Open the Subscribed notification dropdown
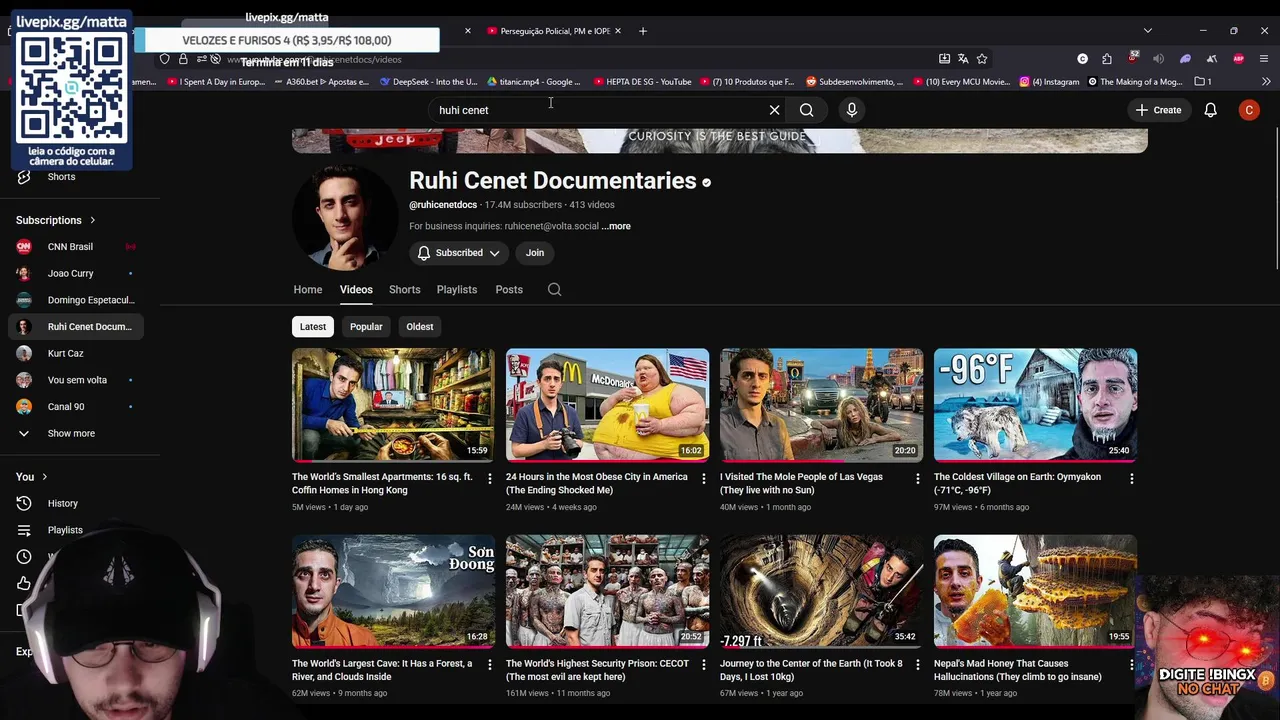The image size is (1280, 720). coord(459,253)
